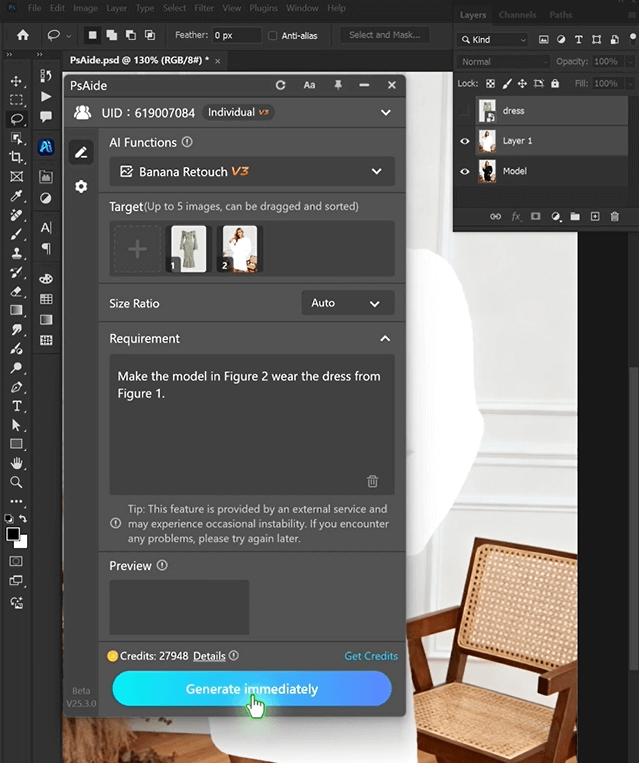This screenshot has width=639, height=763.
Task: Switch to the Channels tab
Action: [x=517, y=15]
